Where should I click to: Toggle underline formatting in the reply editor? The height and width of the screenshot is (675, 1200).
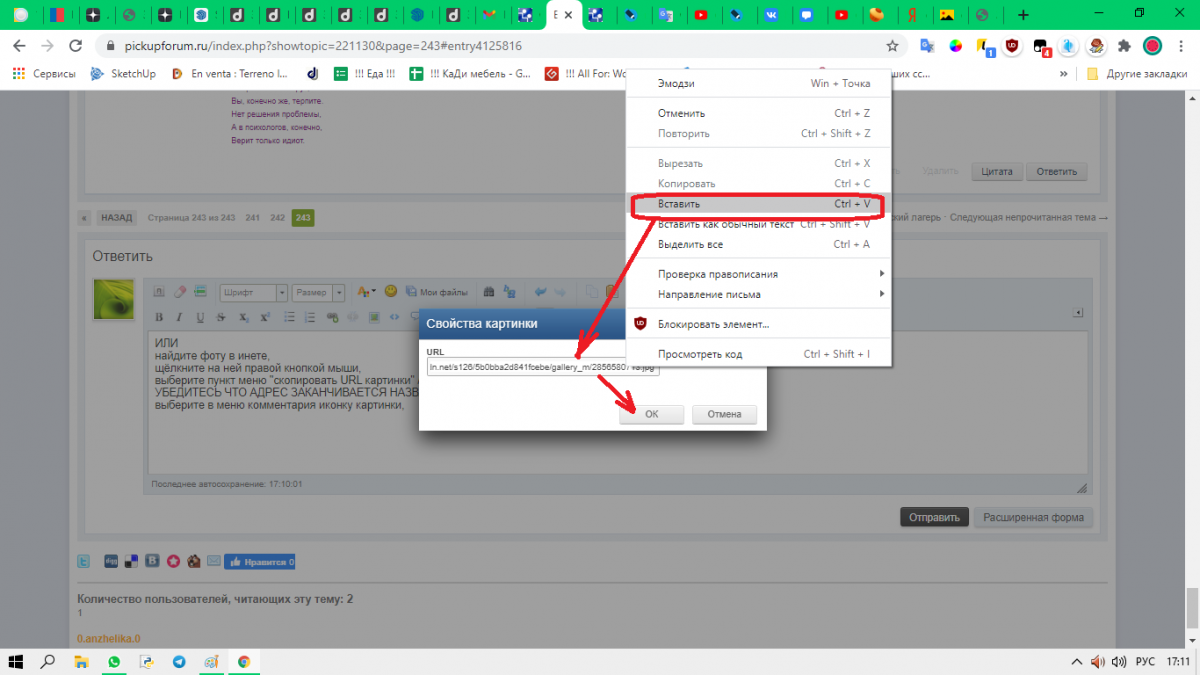(200, 318)
